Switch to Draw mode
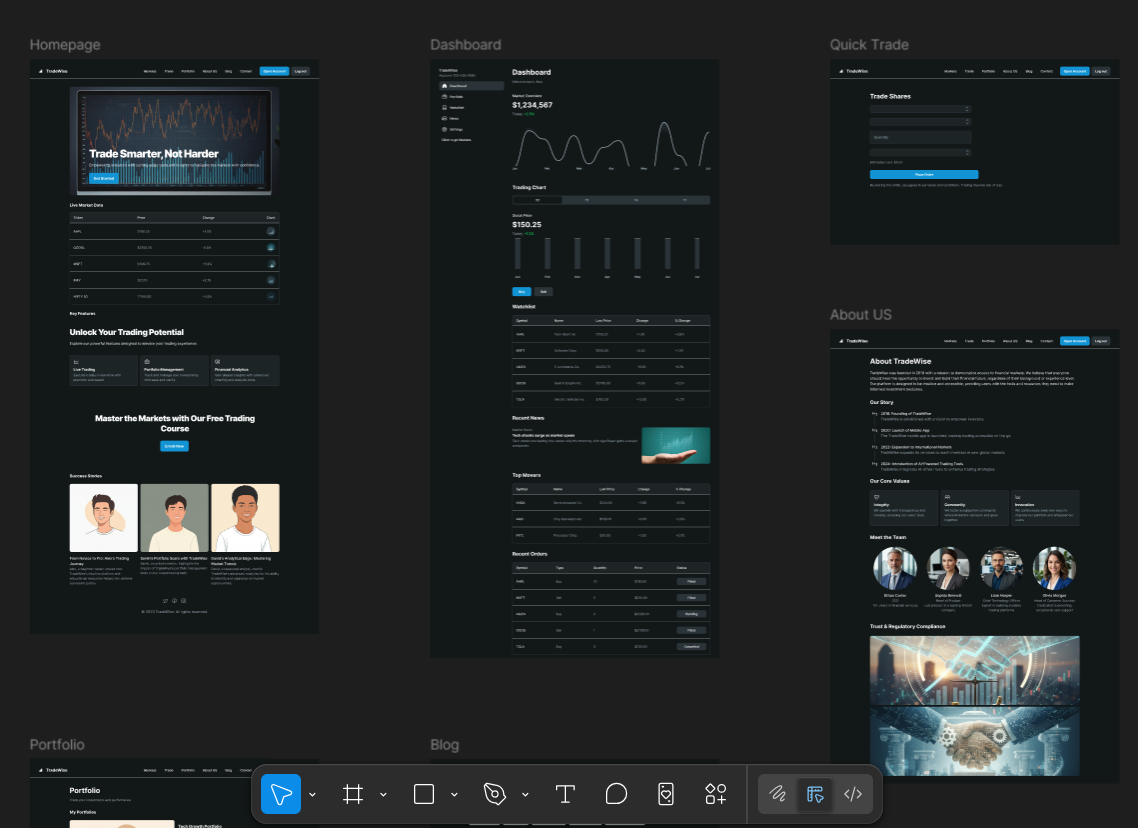Viewport: 1138px width, 828px height. pos(777,794)
